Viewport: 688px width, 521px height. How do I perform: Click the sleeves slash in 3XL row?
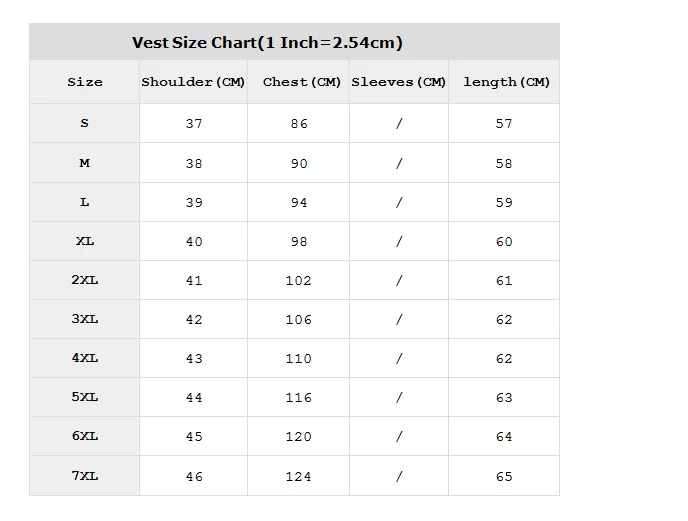tap(399, 320)
